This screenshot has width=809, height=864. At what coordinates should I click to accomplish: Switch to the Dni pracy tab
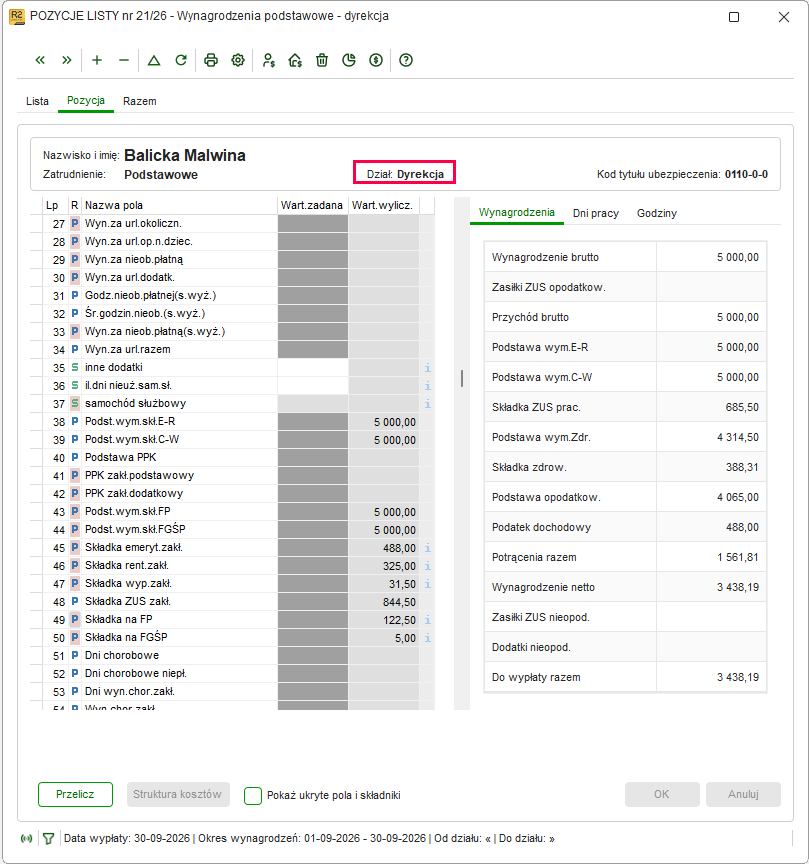(x=596, y=213)
